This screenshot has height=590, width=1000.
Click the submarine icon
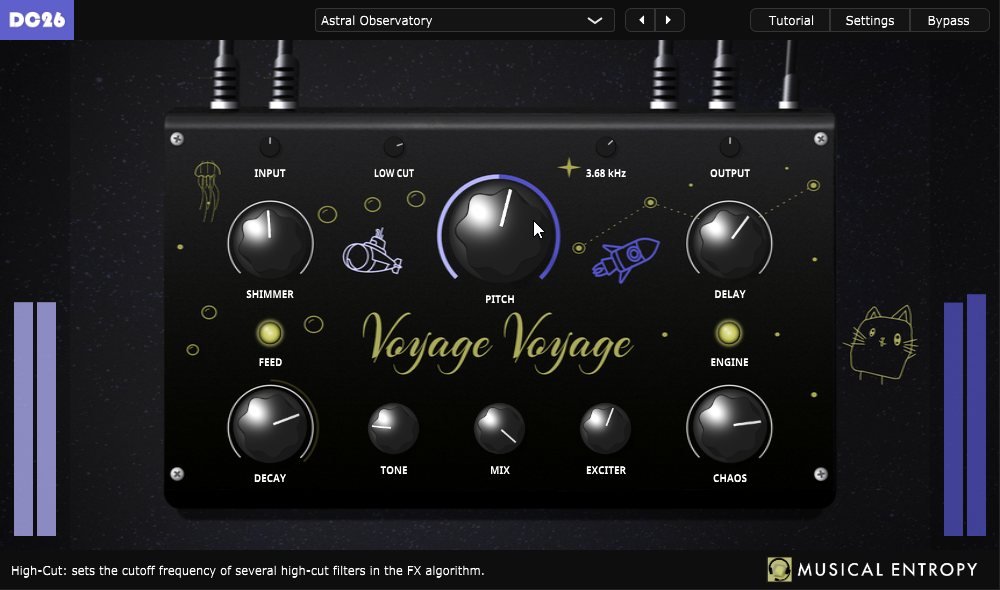tap(372, 252)
